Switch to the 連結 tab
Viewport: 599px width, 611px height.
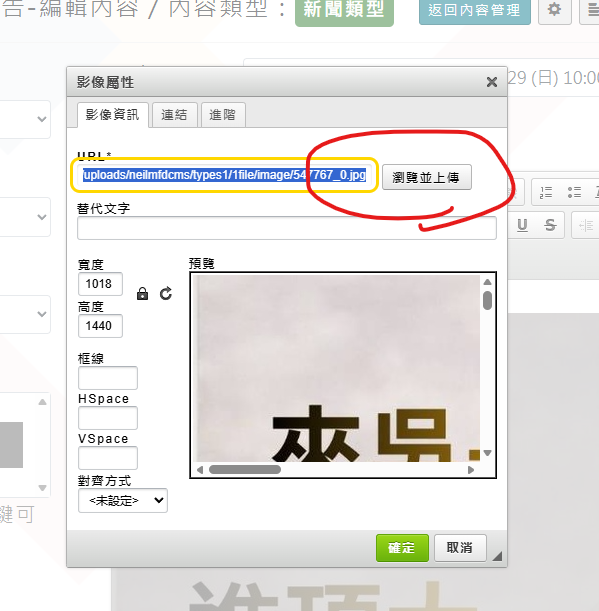(x=174, y=115)
